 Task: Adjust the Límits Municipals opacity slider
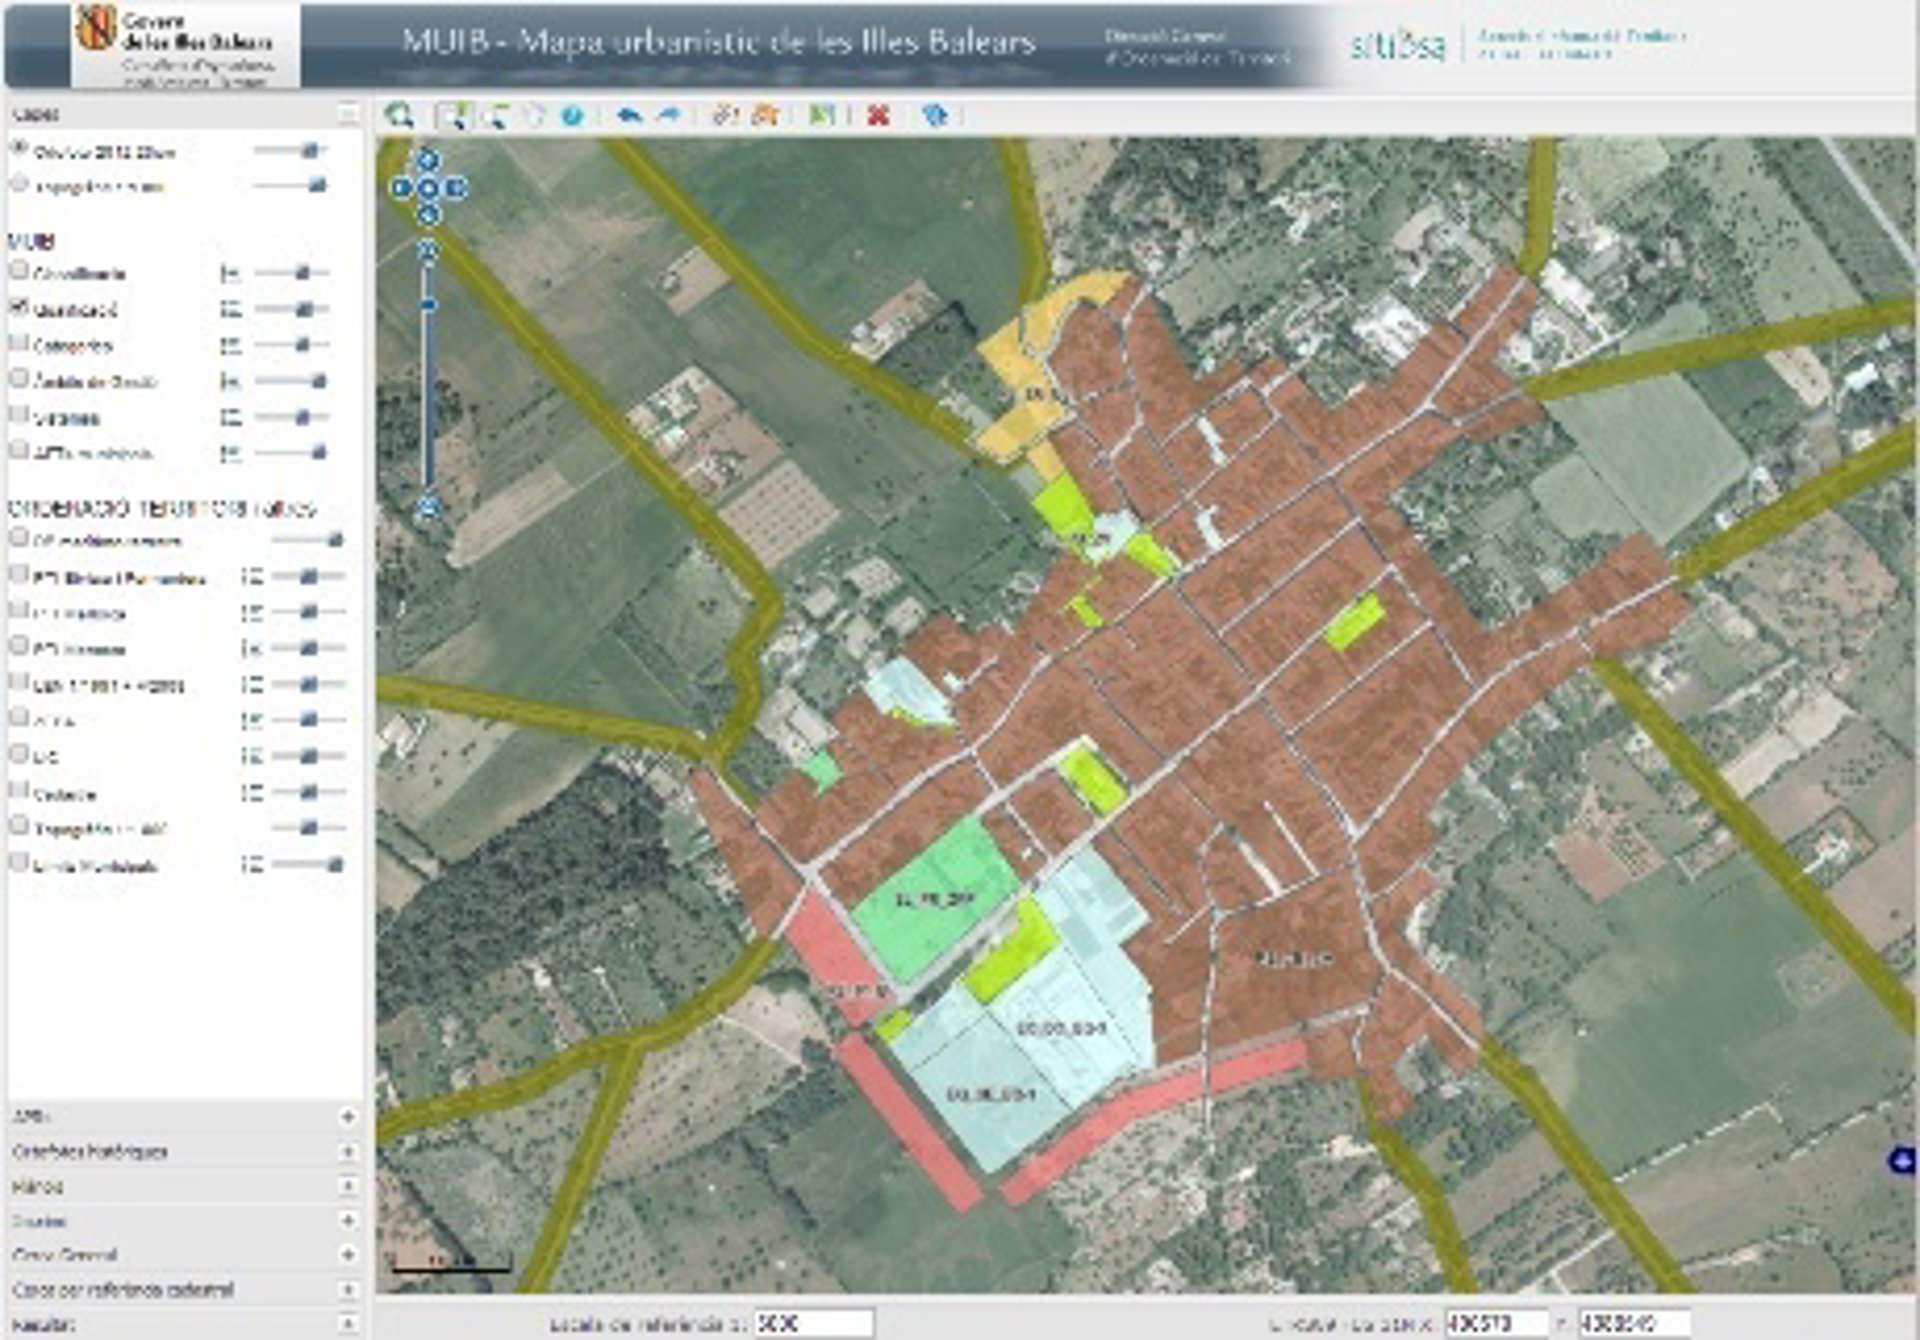point(334,864)
